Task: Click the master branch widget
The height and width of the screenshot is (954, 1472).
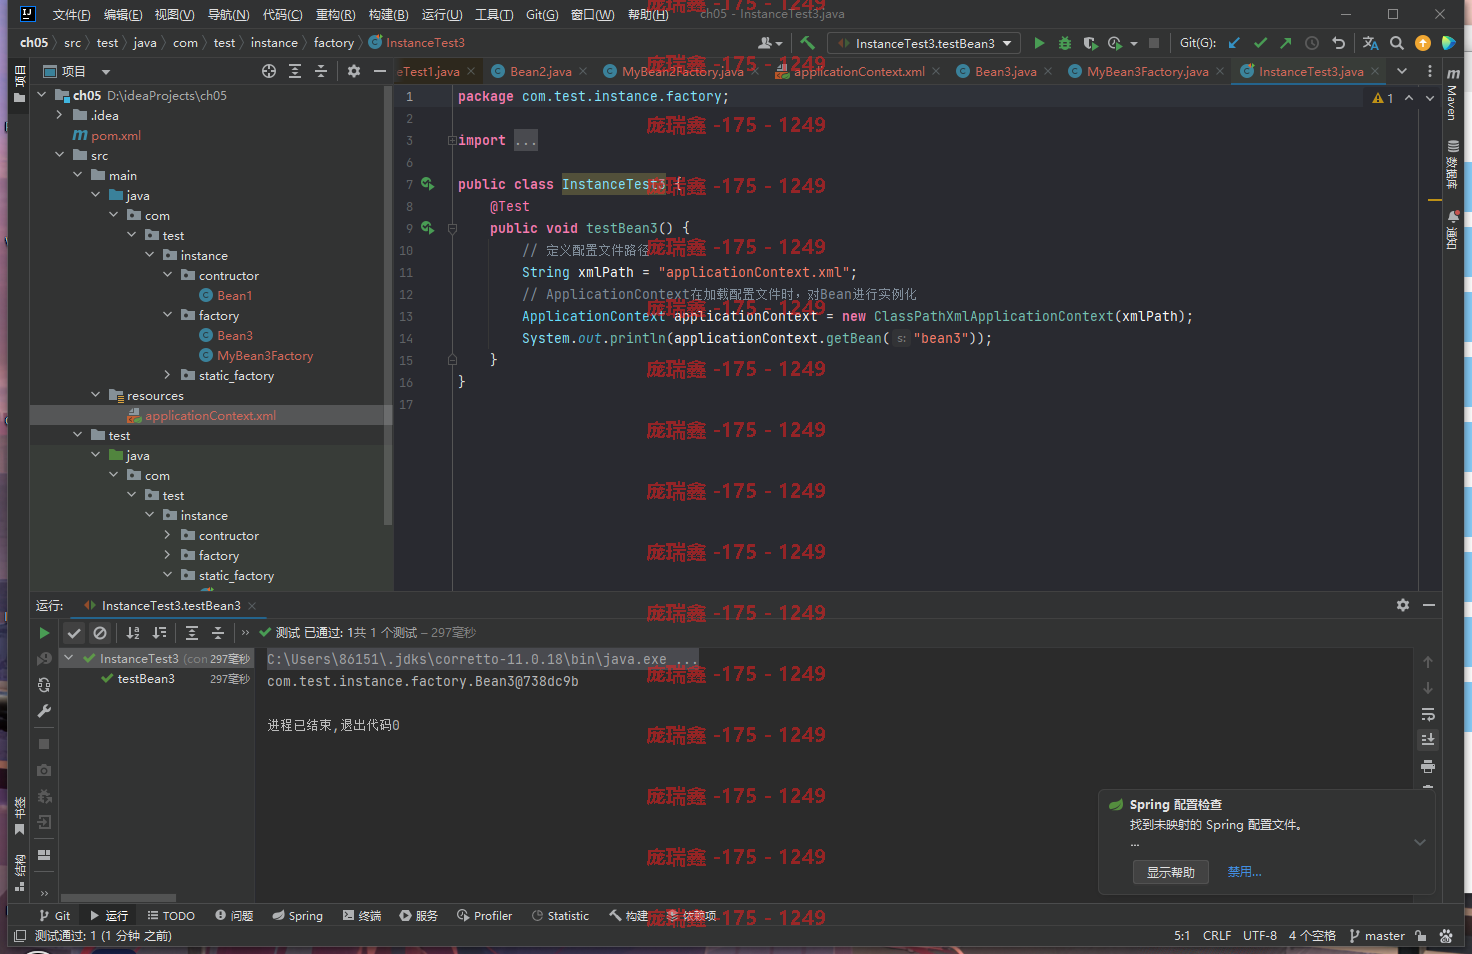Action: coord(1376,936)
